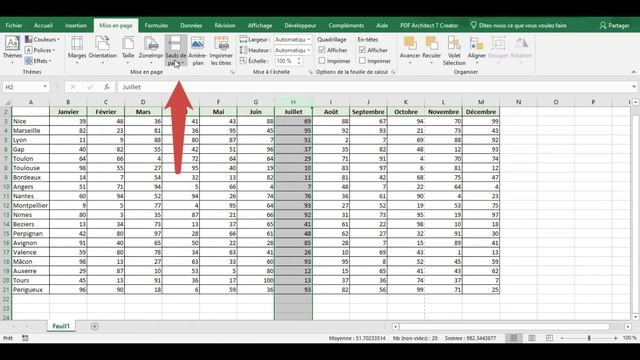This screenshot has width=640, height=360.
Task: Open the ZoneImpr print area menu
Action: (x=151, y=50)
